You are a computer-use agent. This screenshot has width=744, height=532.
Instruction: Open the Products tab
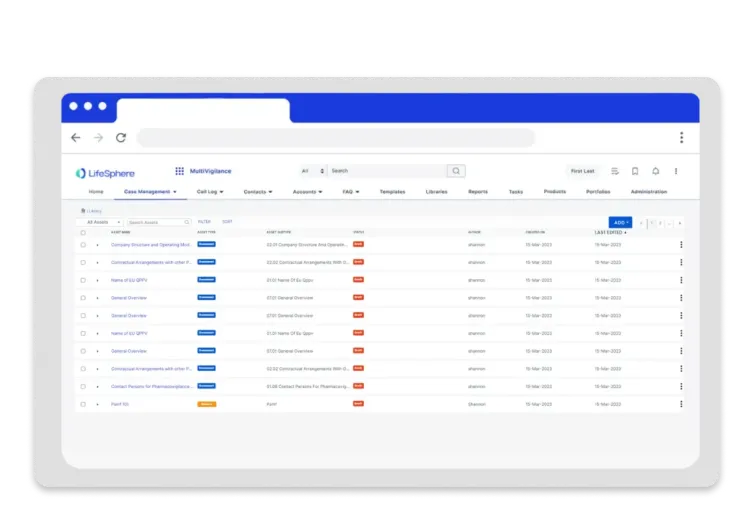555,192
